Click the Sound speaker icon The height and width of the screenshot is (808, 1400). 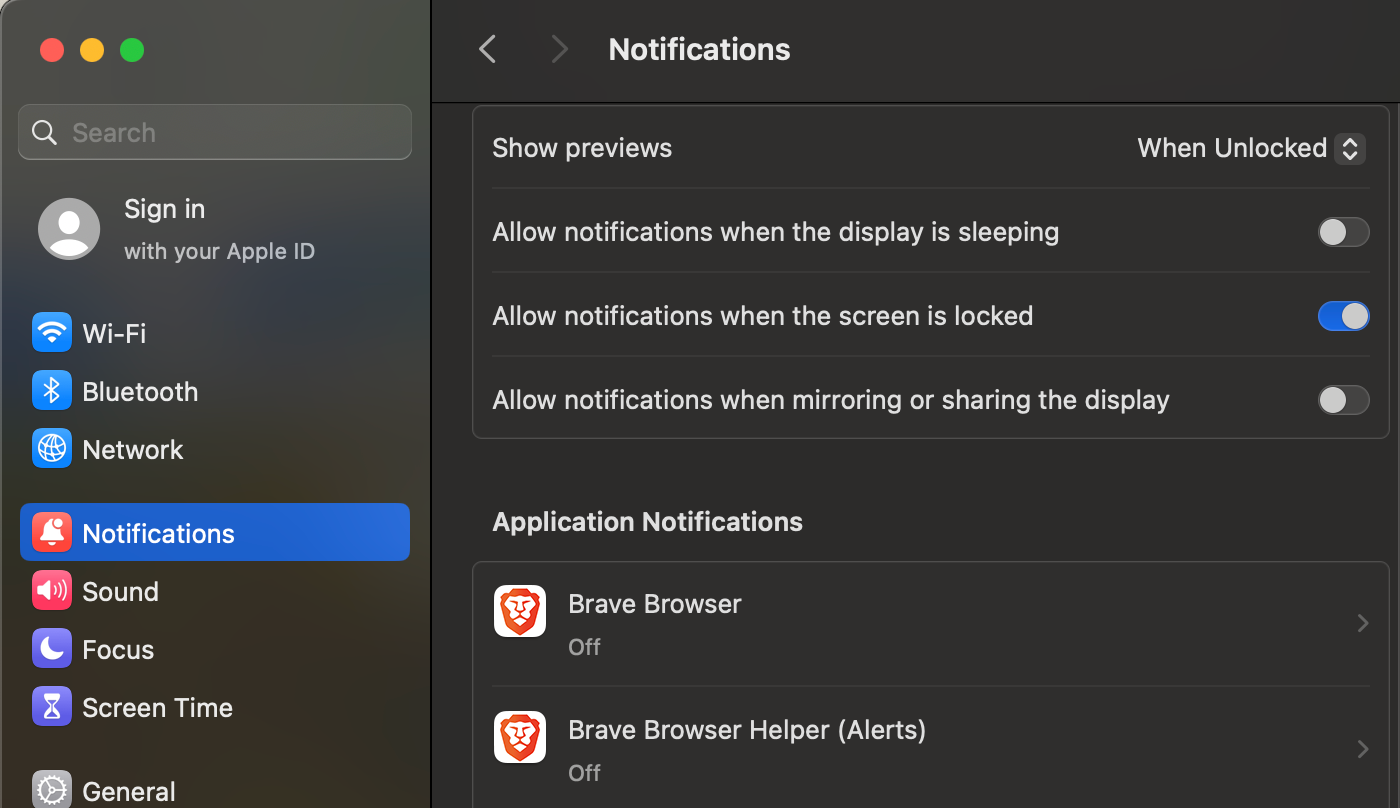pos(52,591)
